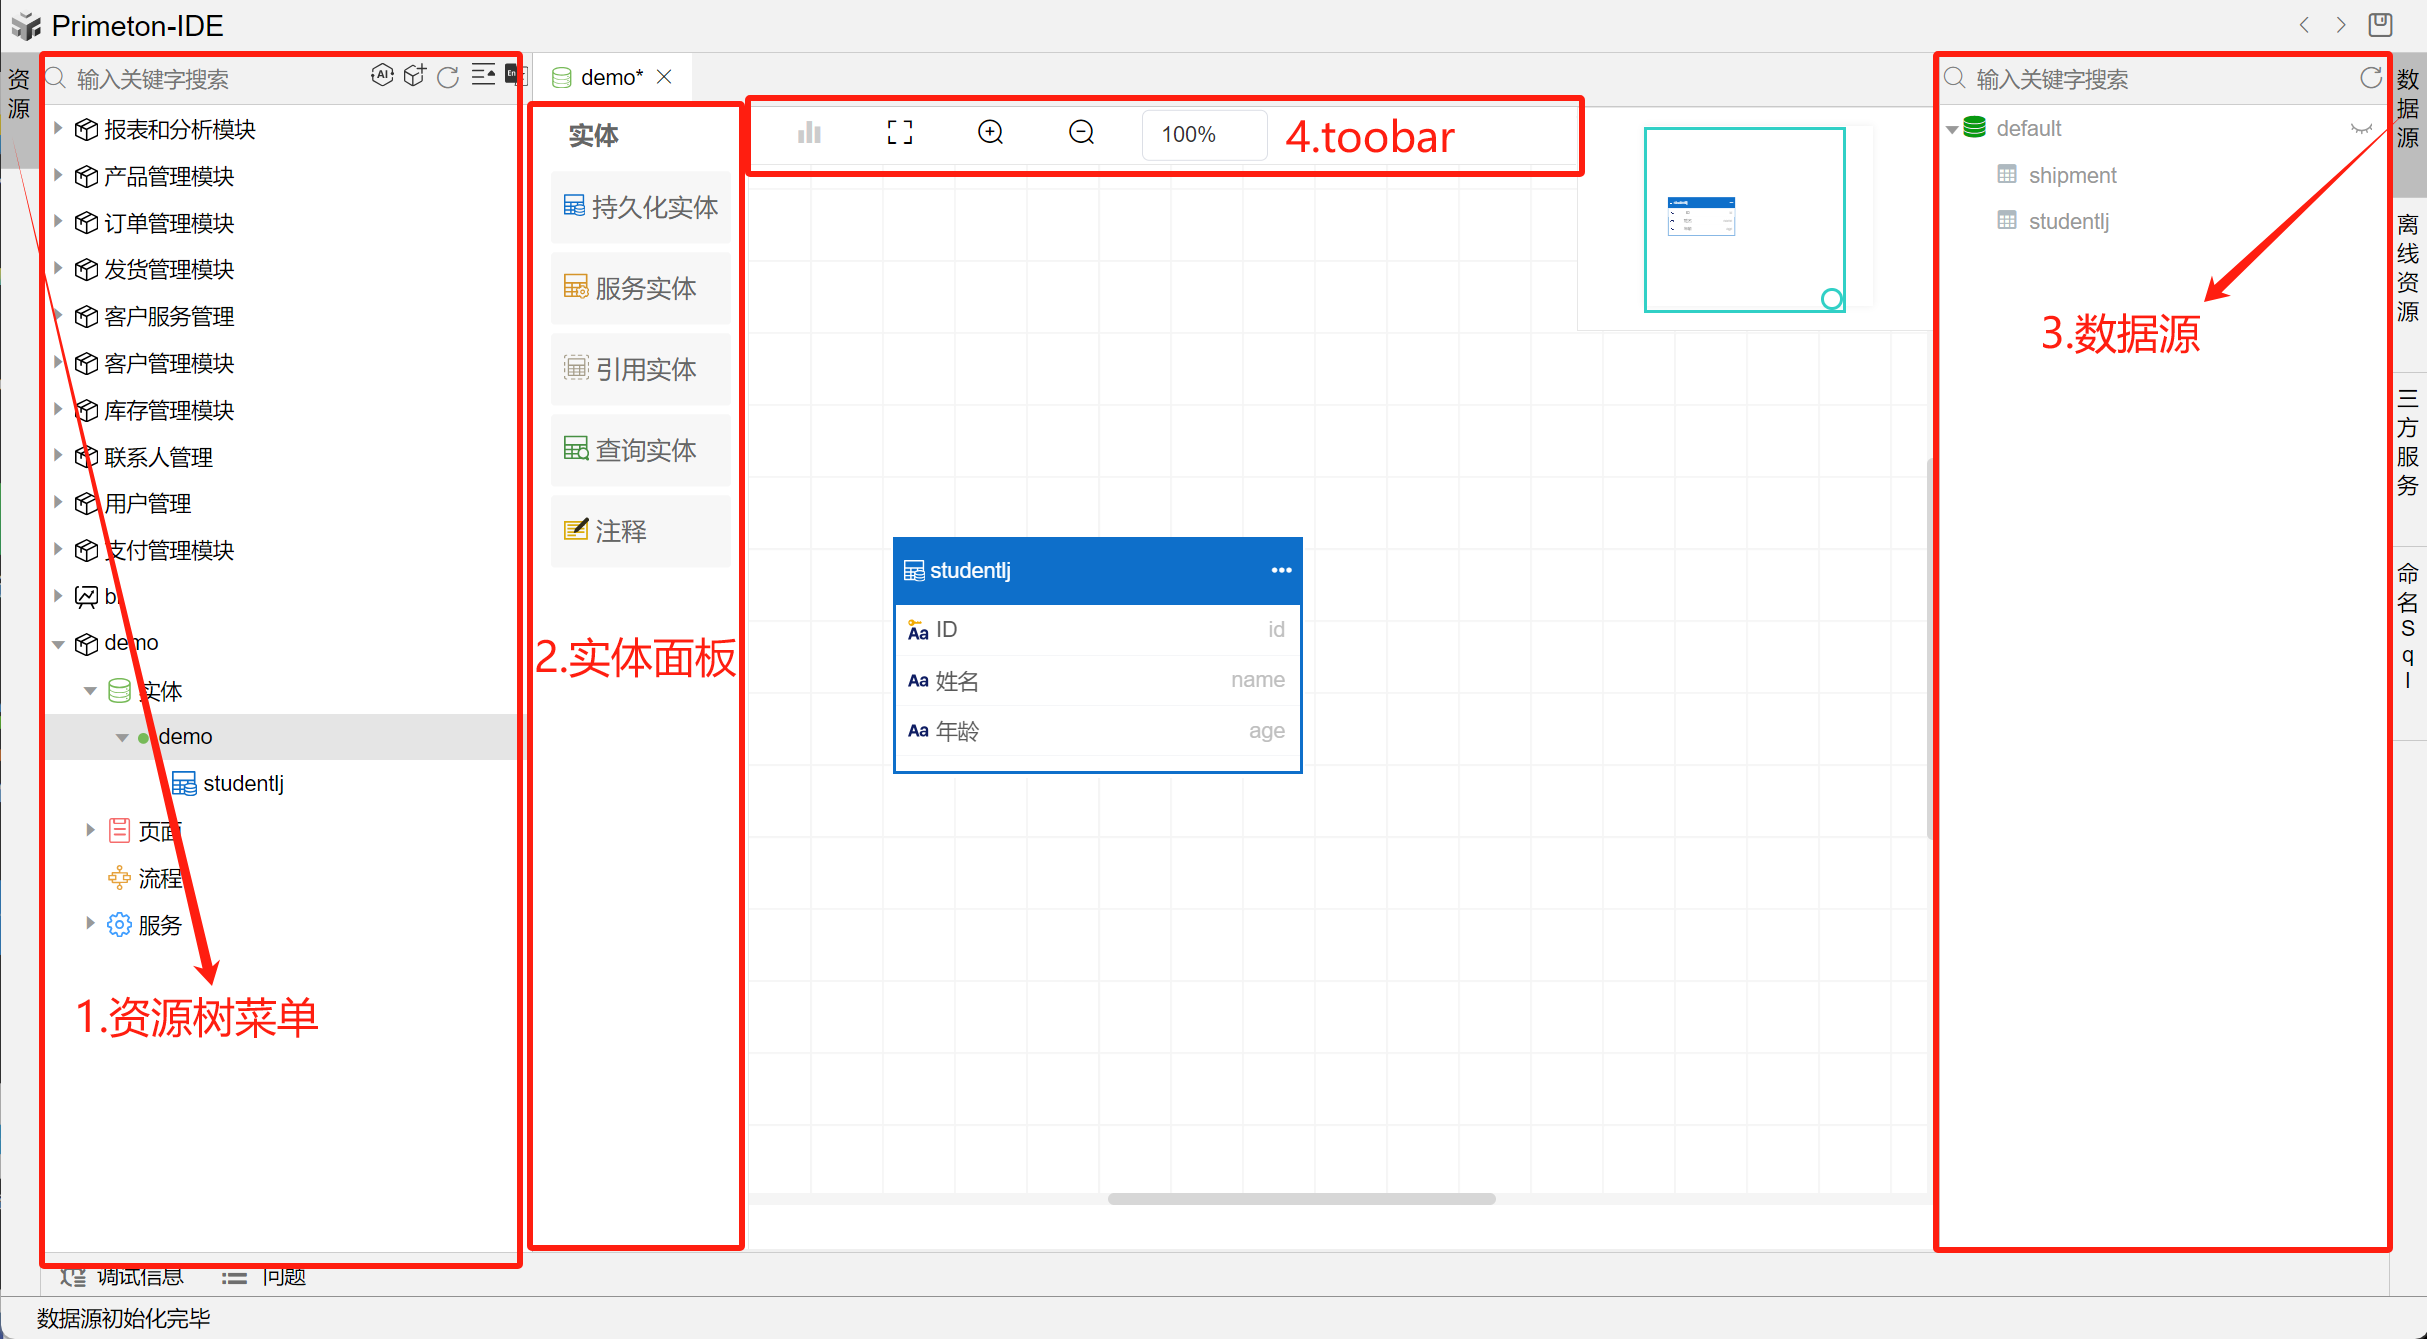Collapse the demo module tree node
2427x1339 pixels.
point(58,644)
